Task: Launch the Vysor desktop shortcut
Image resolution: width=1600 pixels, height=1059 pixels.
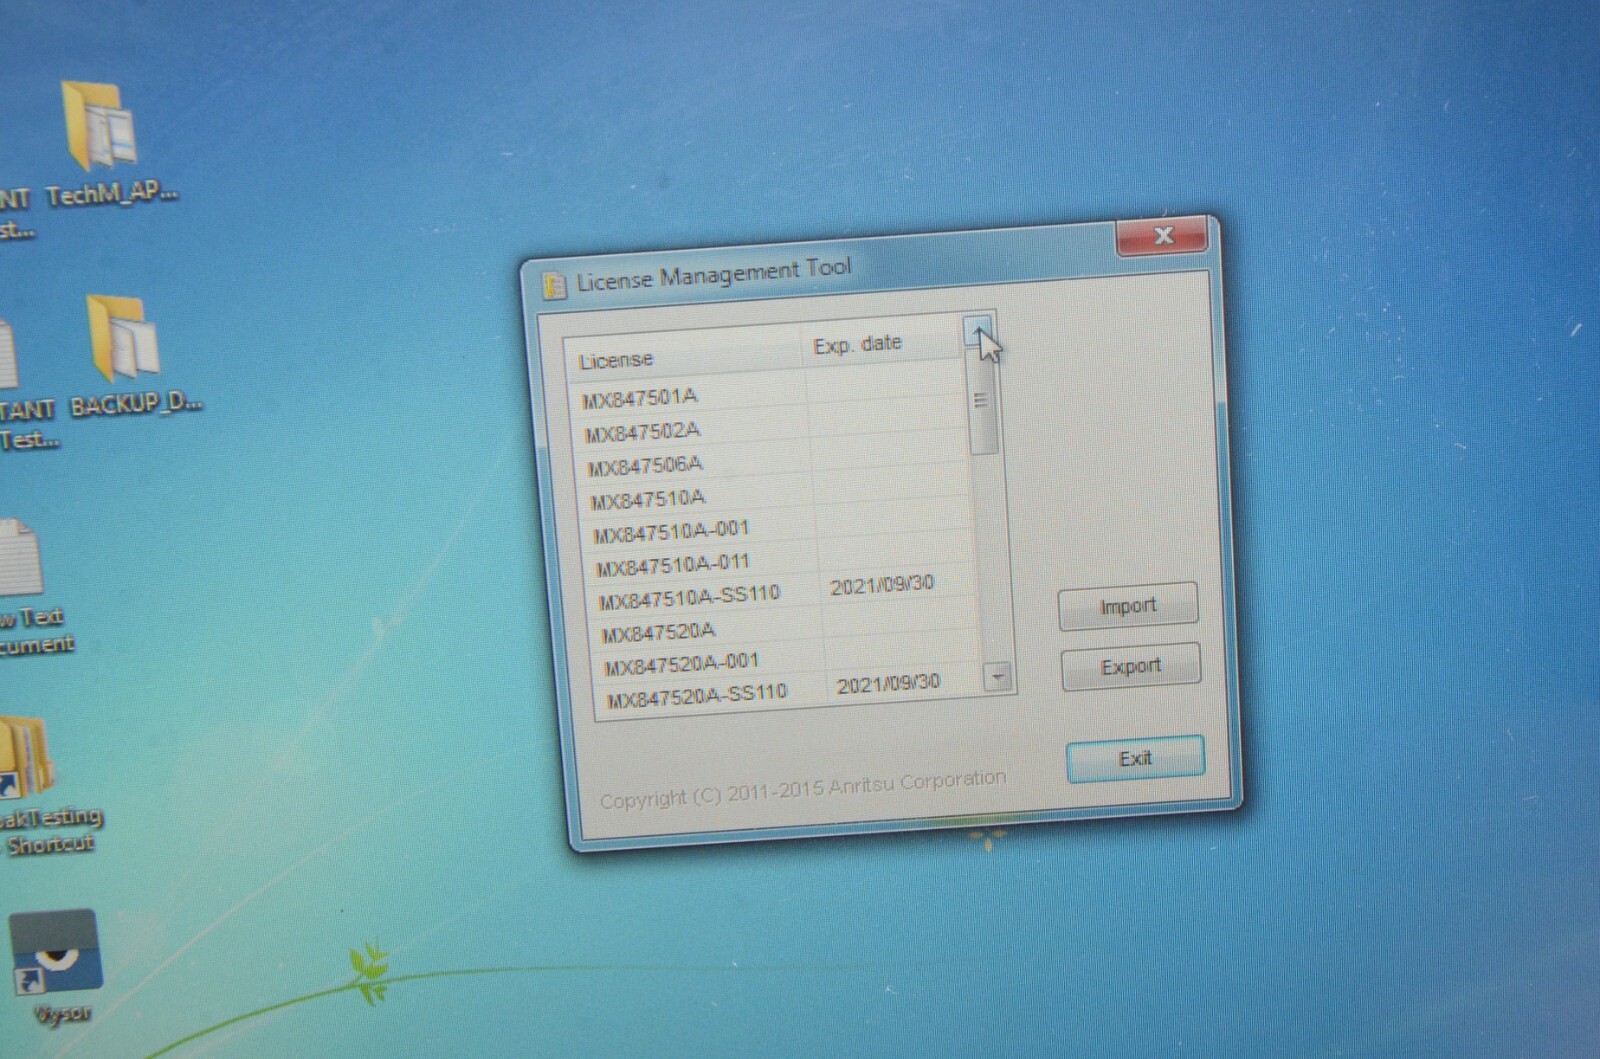Action: tap(56, 954)
